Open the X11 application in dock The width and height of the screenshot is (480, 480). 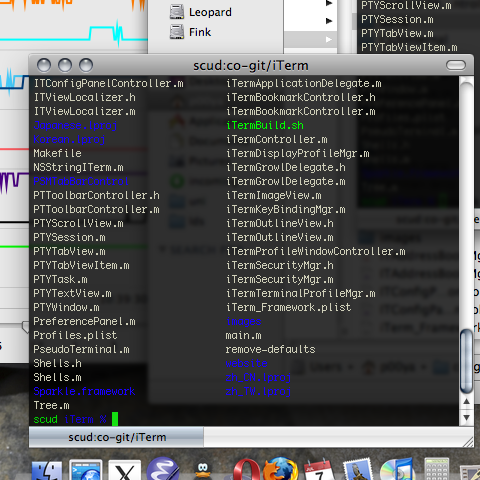point(125,471)
